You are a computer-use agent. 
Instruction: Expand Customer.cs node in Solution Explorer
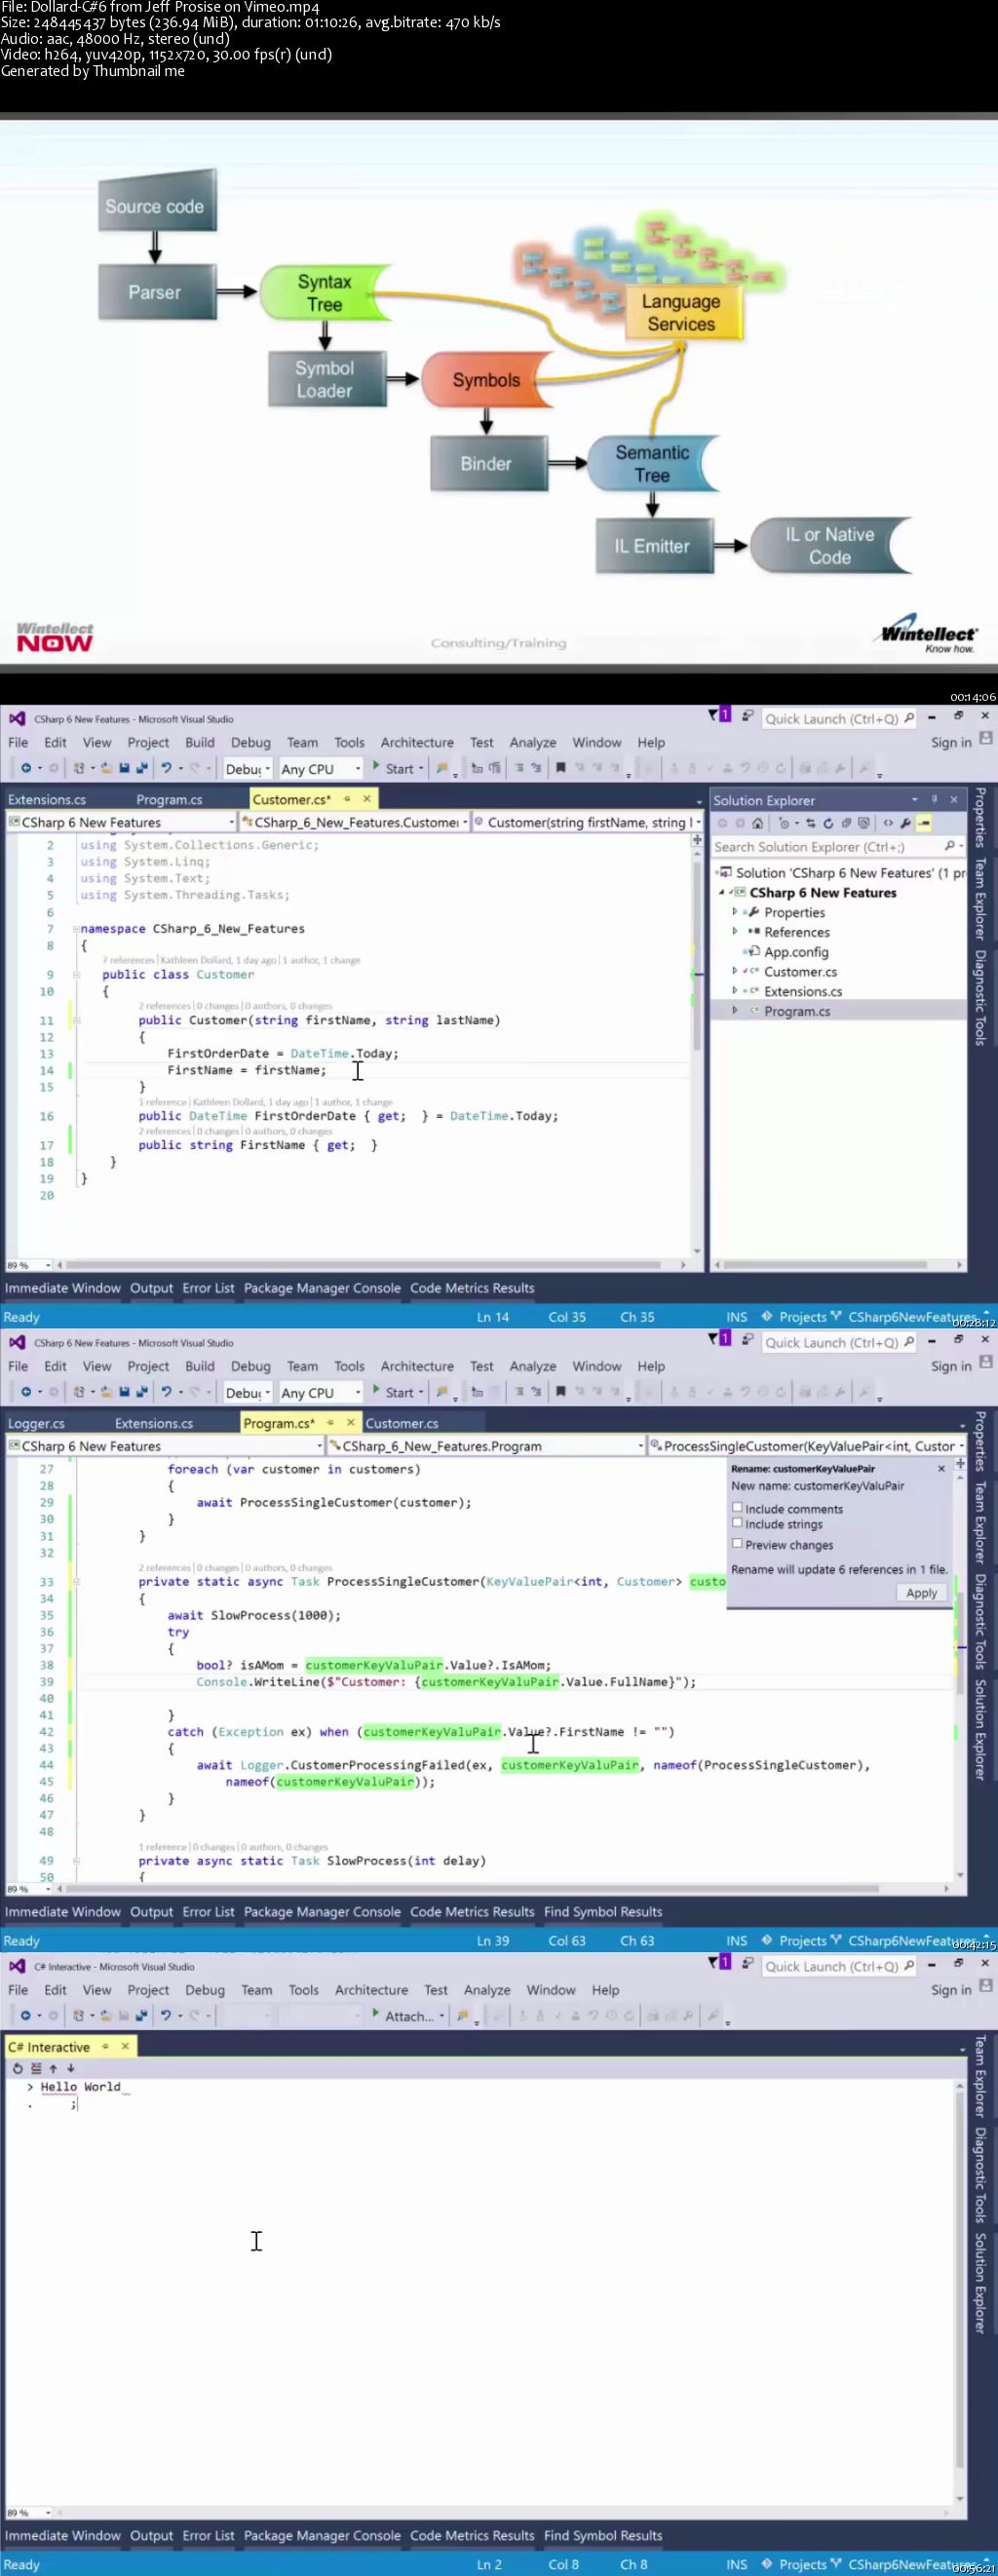pyautogui.click(x=735, y=971)
